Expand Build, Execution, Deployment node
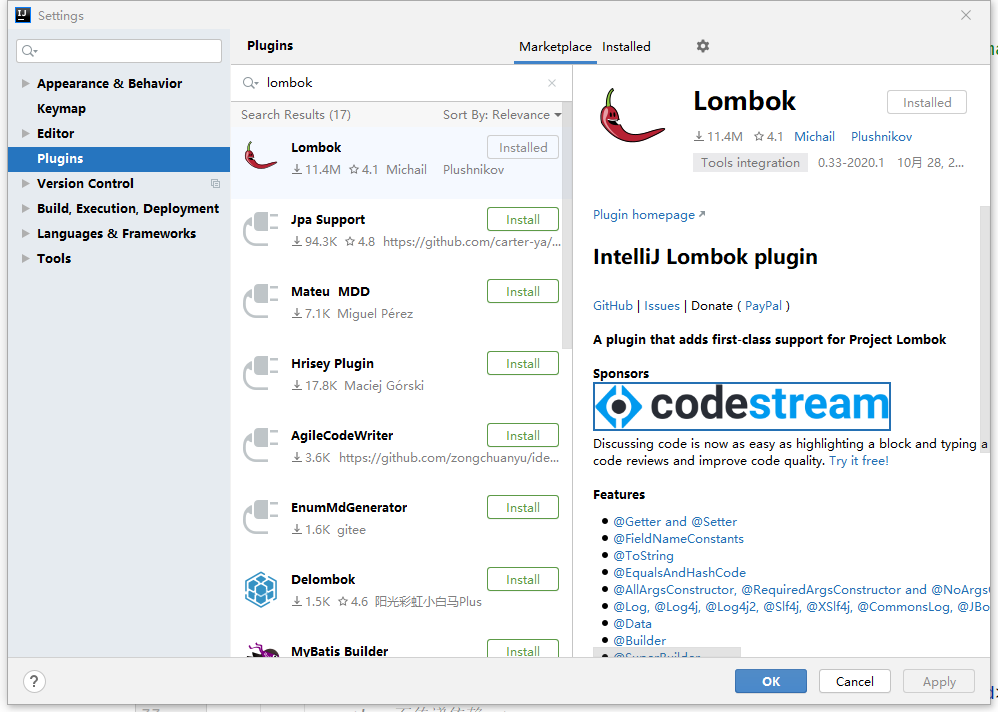 click(x=25, y=208)
